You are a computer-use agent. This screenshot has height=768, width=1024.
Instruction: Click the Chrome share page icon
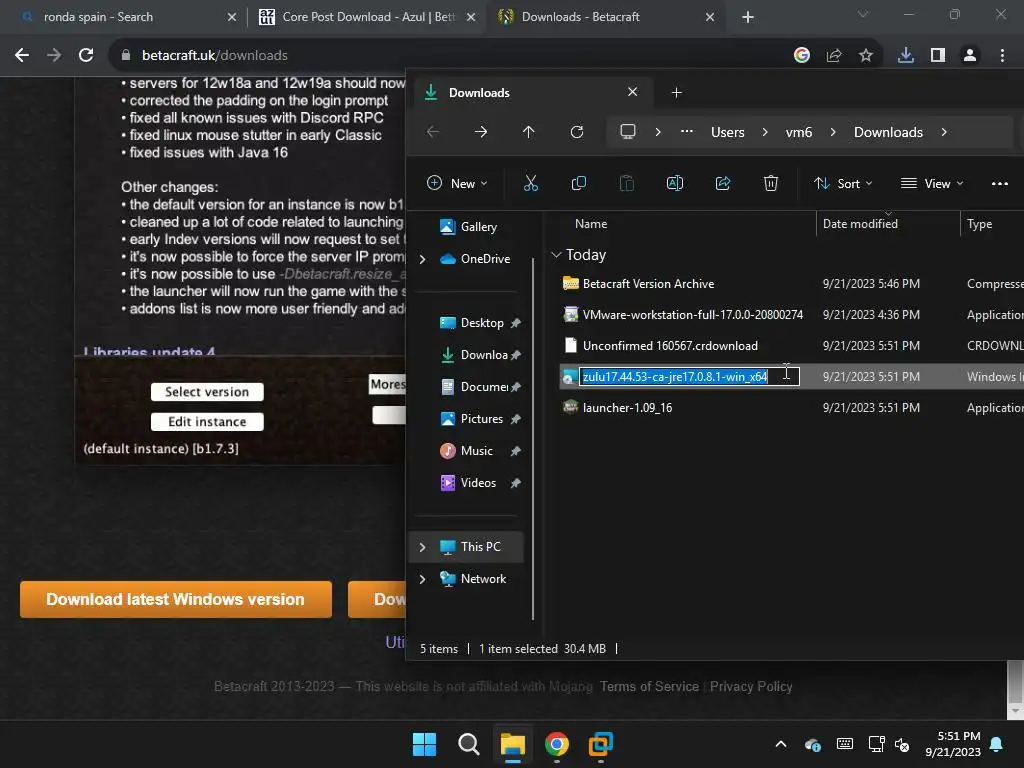833,56
